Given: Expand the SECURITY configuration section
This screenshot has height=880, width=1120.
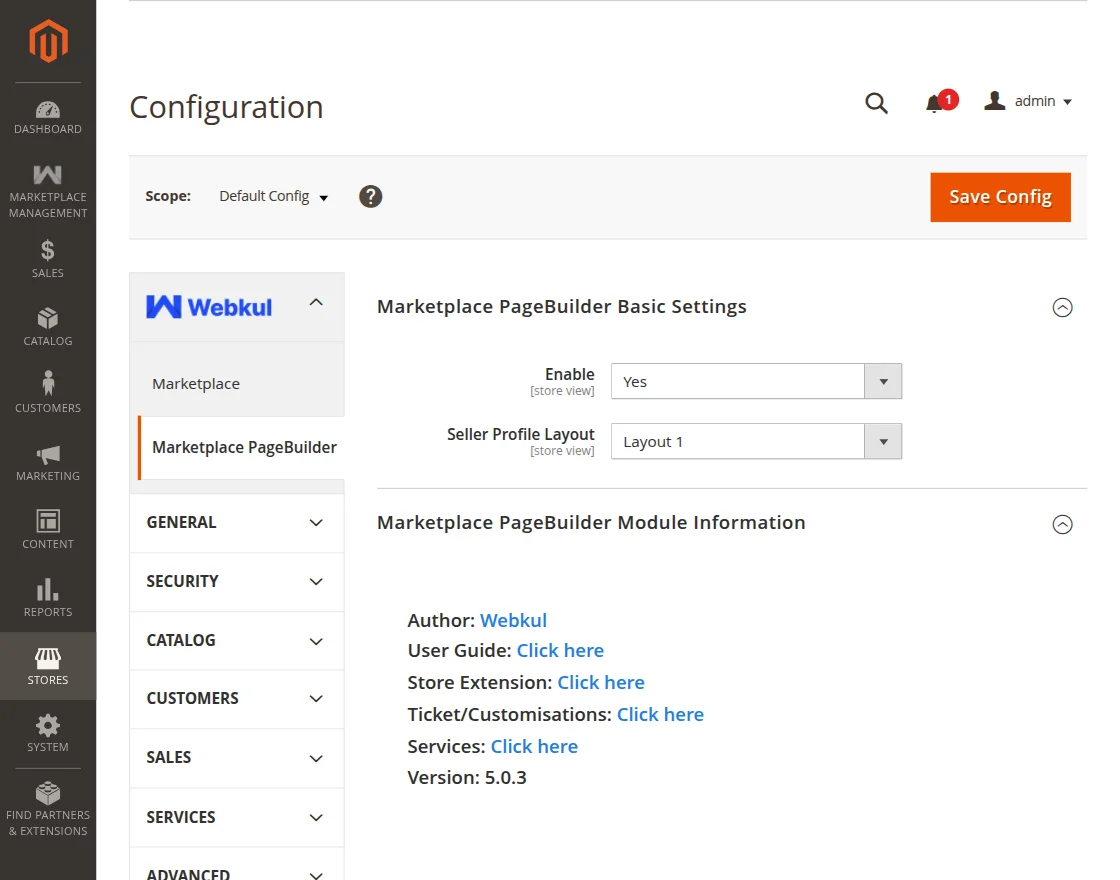Looking at the screenshot, I should pos(236,581).
